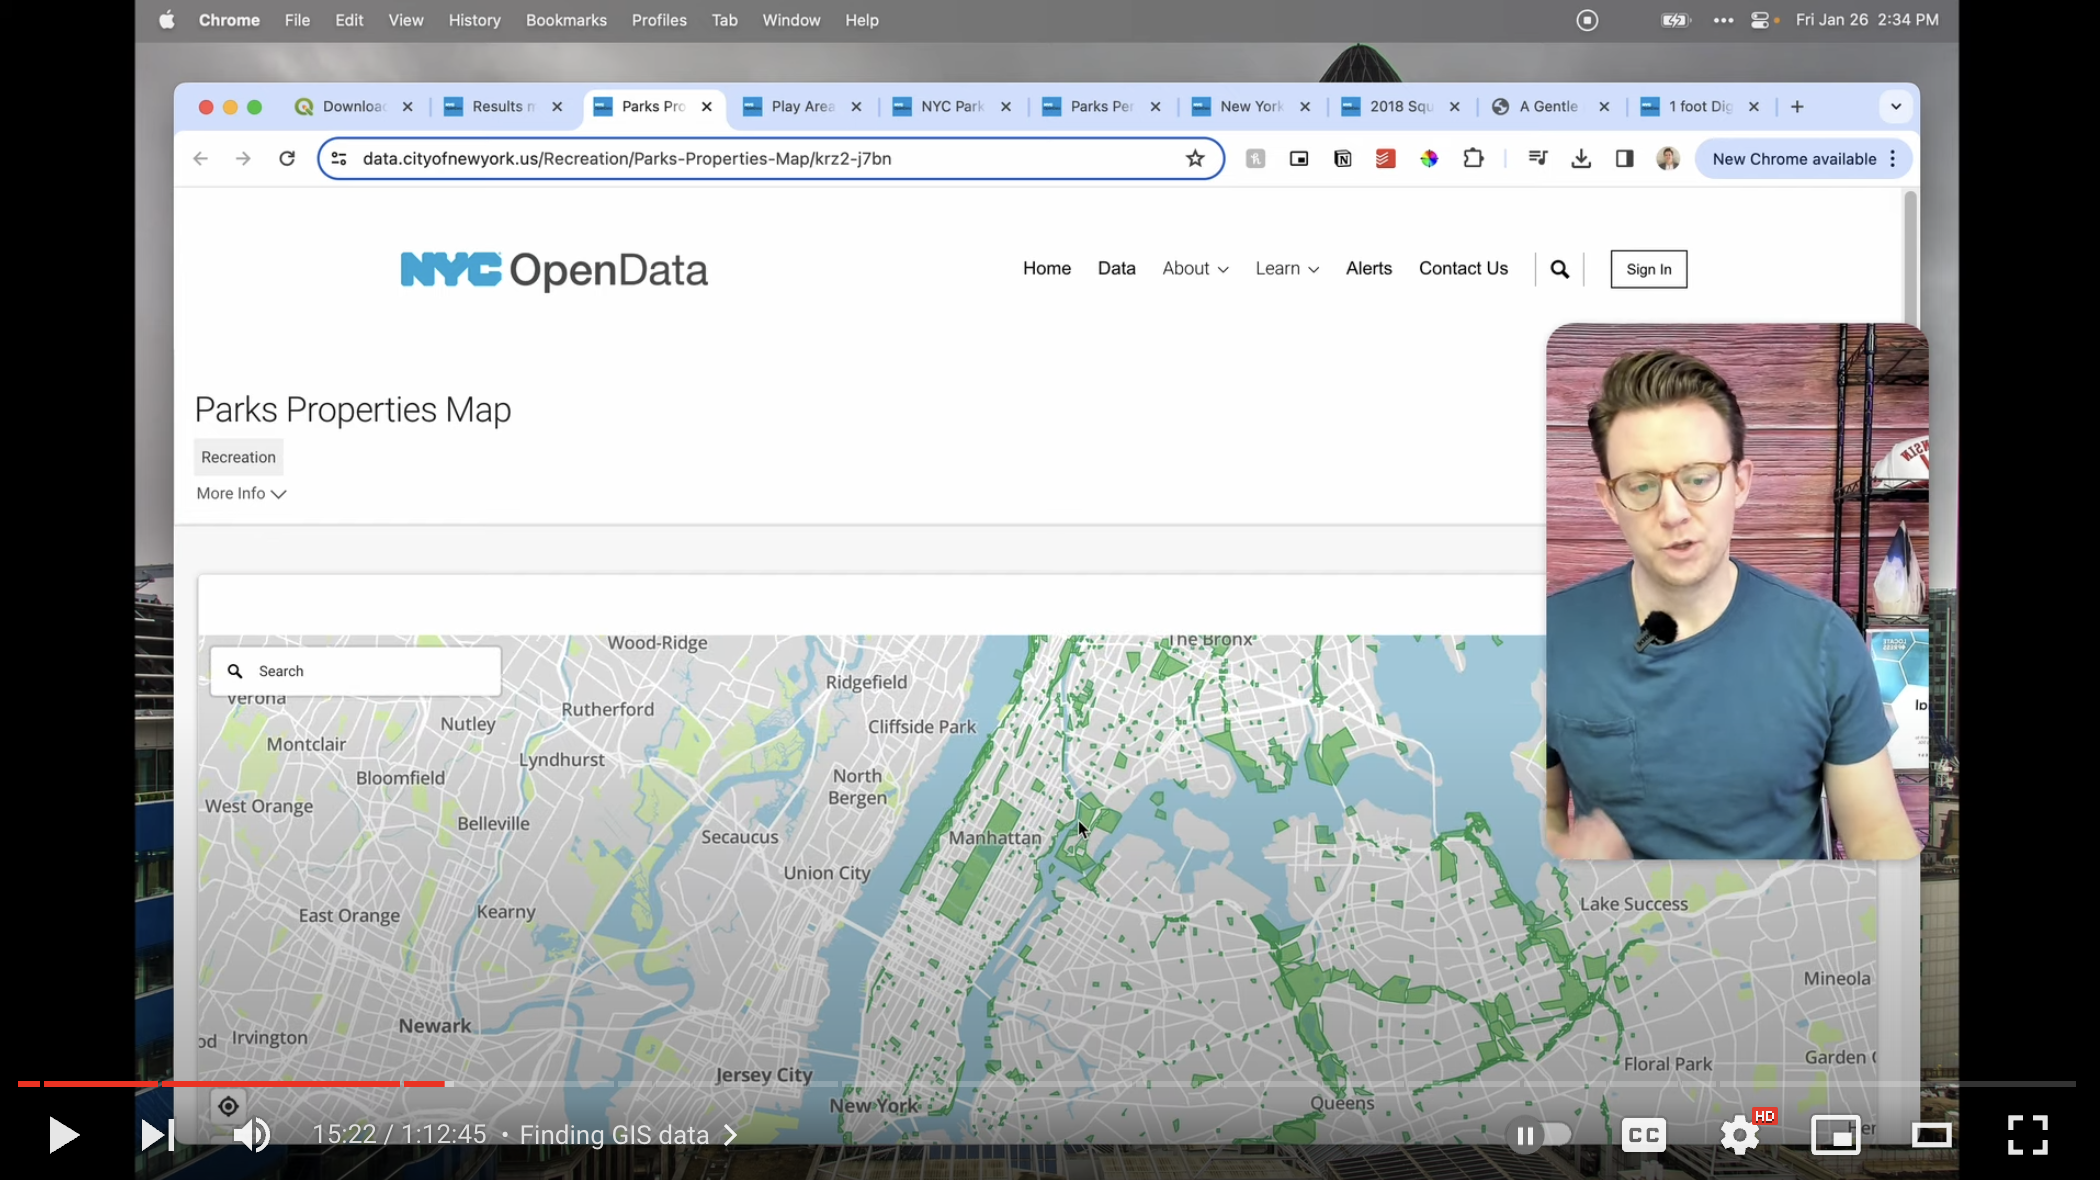Screen dimensions: 2100x1180
Task: Click the Sign In button
Action: (1648, 269)
